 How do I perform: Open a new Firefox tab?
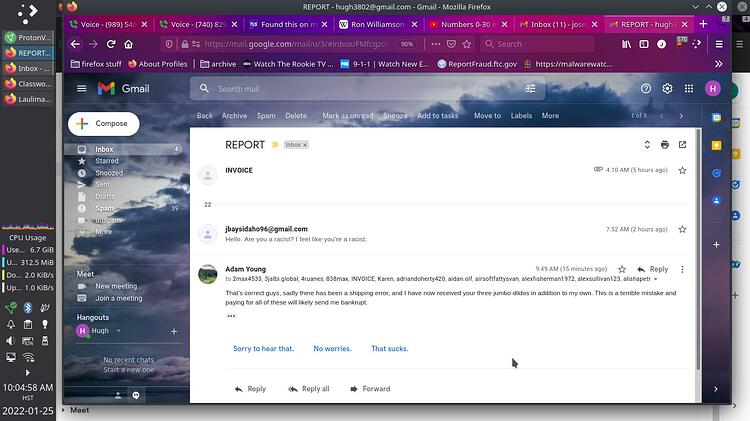[x=703, y=24]
